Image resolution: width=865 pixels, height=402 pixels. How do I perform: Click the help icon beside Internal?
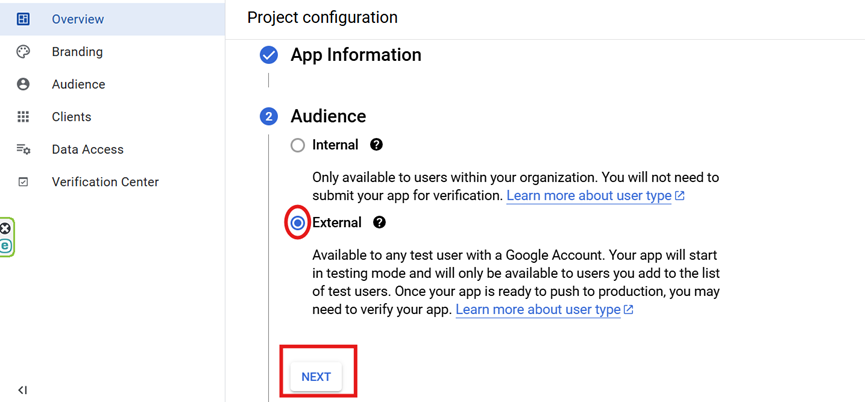coord(376,145)
